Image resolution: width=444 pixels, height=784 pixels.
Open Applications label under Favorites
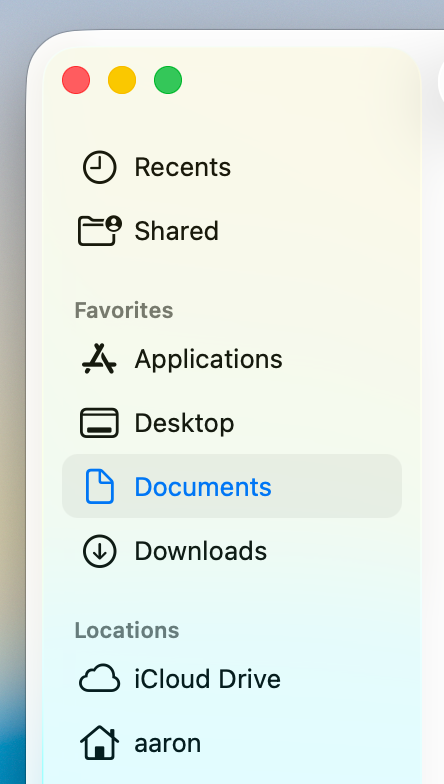click(x=208, y=359)
